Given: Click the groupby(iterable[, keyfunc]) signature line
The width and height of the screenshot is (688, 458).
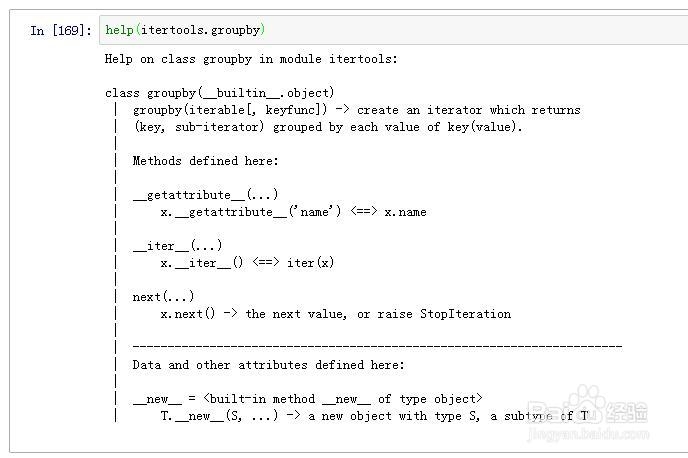Looking at the screenshot, I should coord(356,110).
